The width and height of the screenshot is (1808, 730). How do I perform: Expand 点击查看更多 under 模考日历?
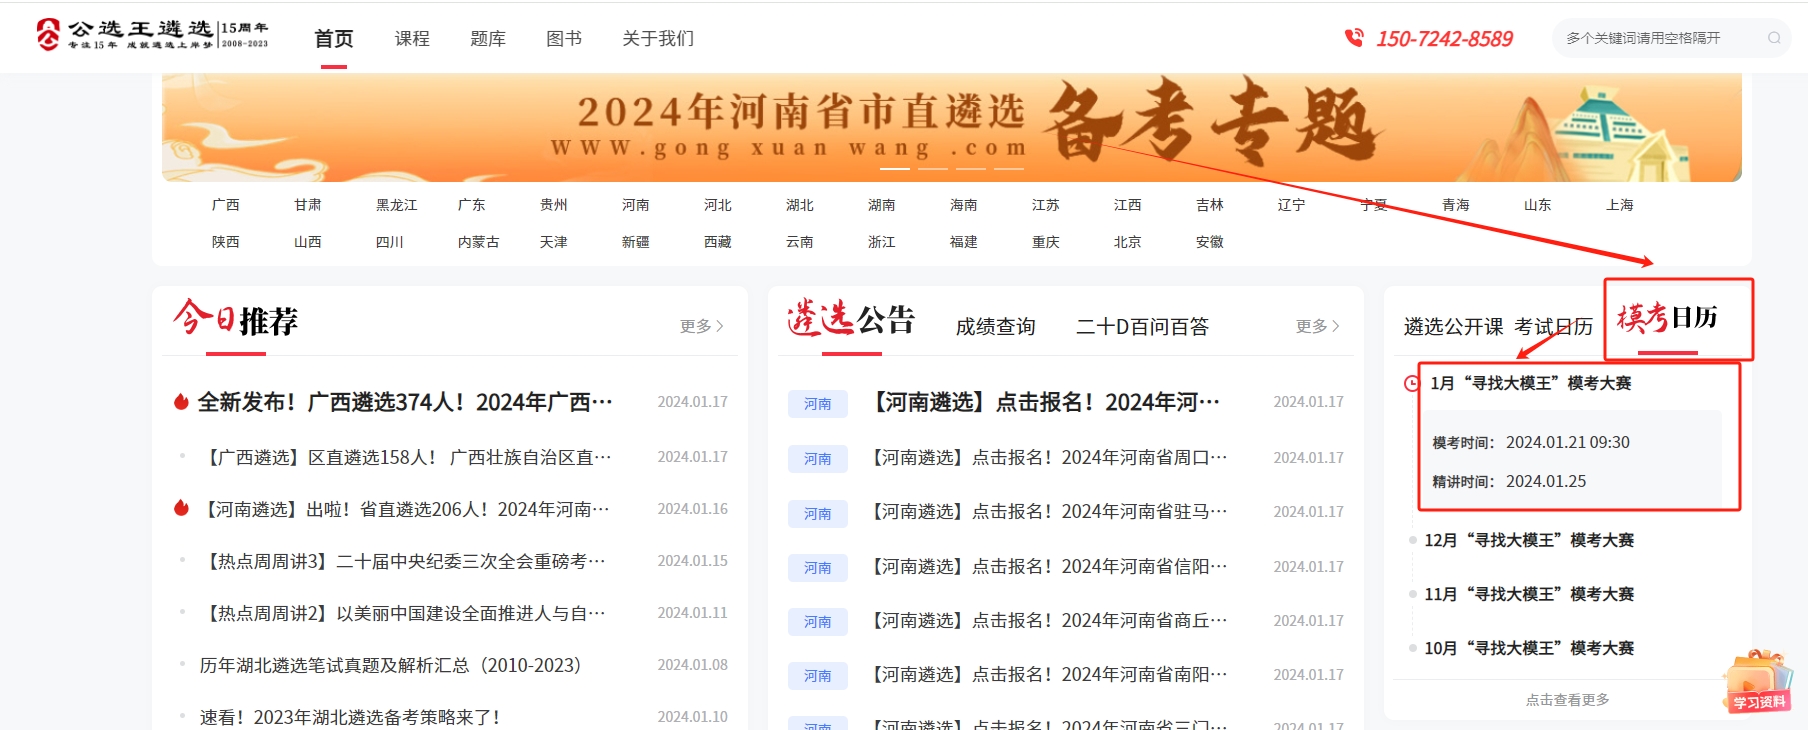[1567, 700]
